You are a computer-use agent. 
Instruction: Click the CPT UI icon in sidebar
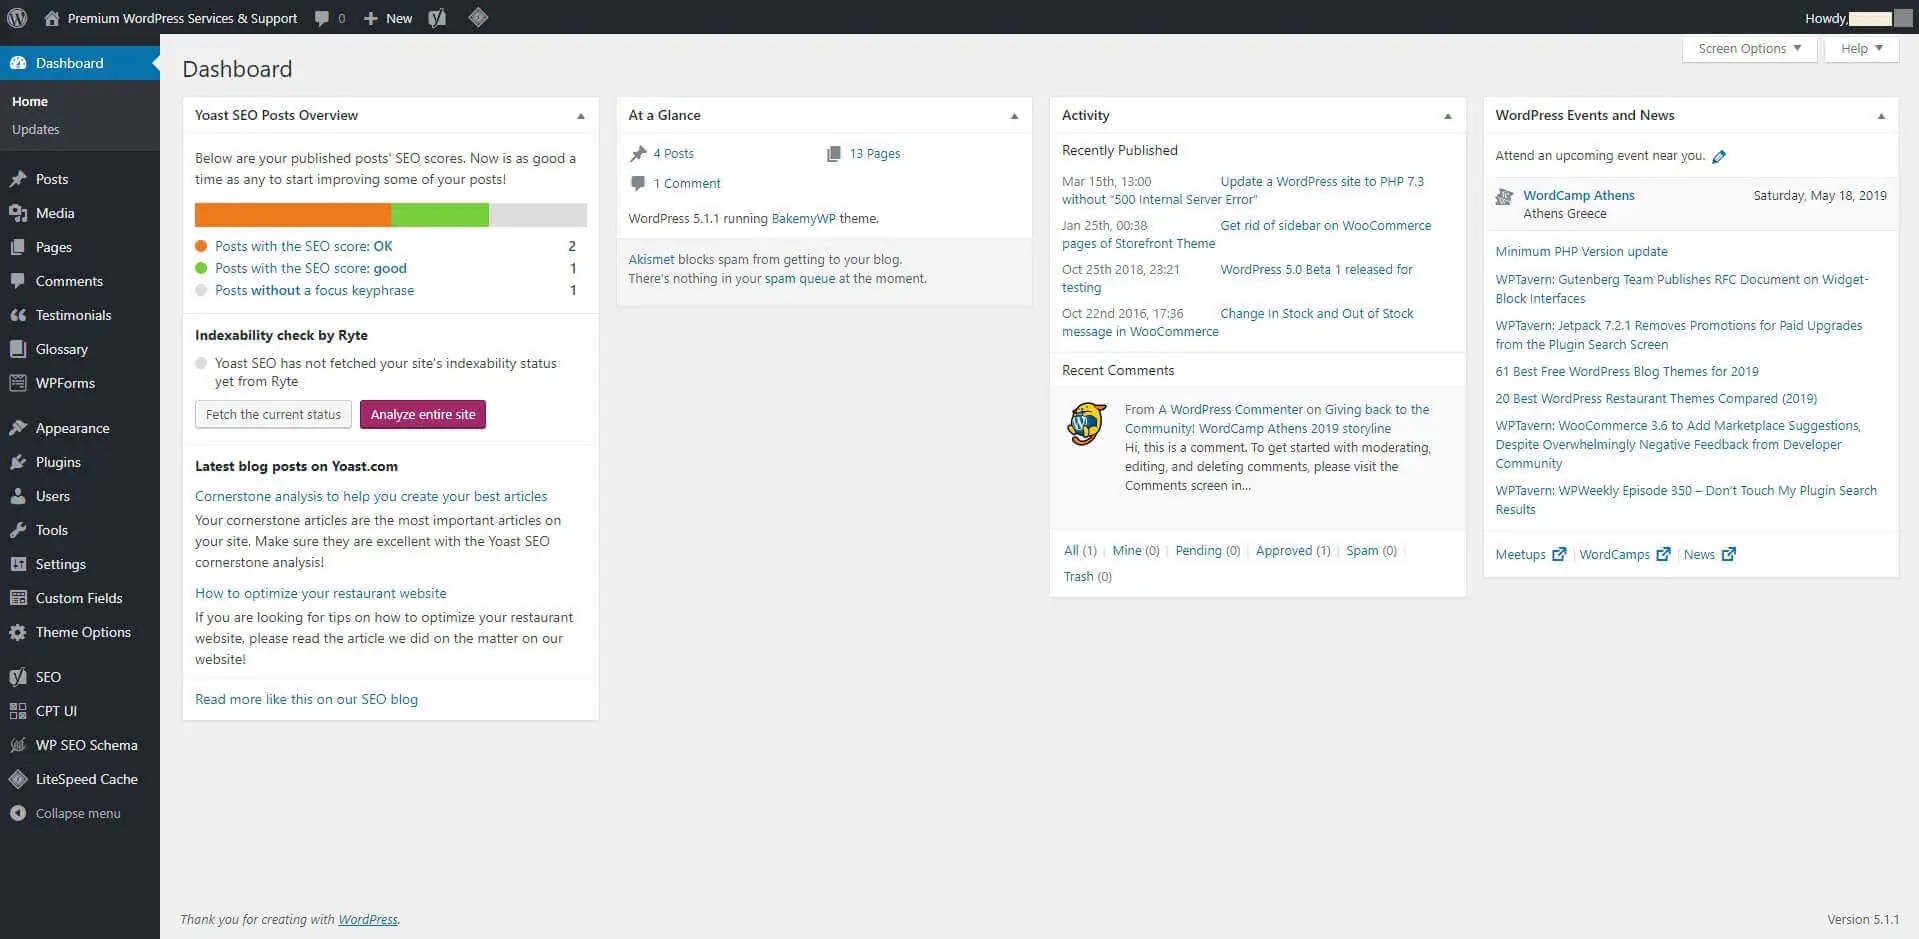pyautogui.click(x=18, y=711)
